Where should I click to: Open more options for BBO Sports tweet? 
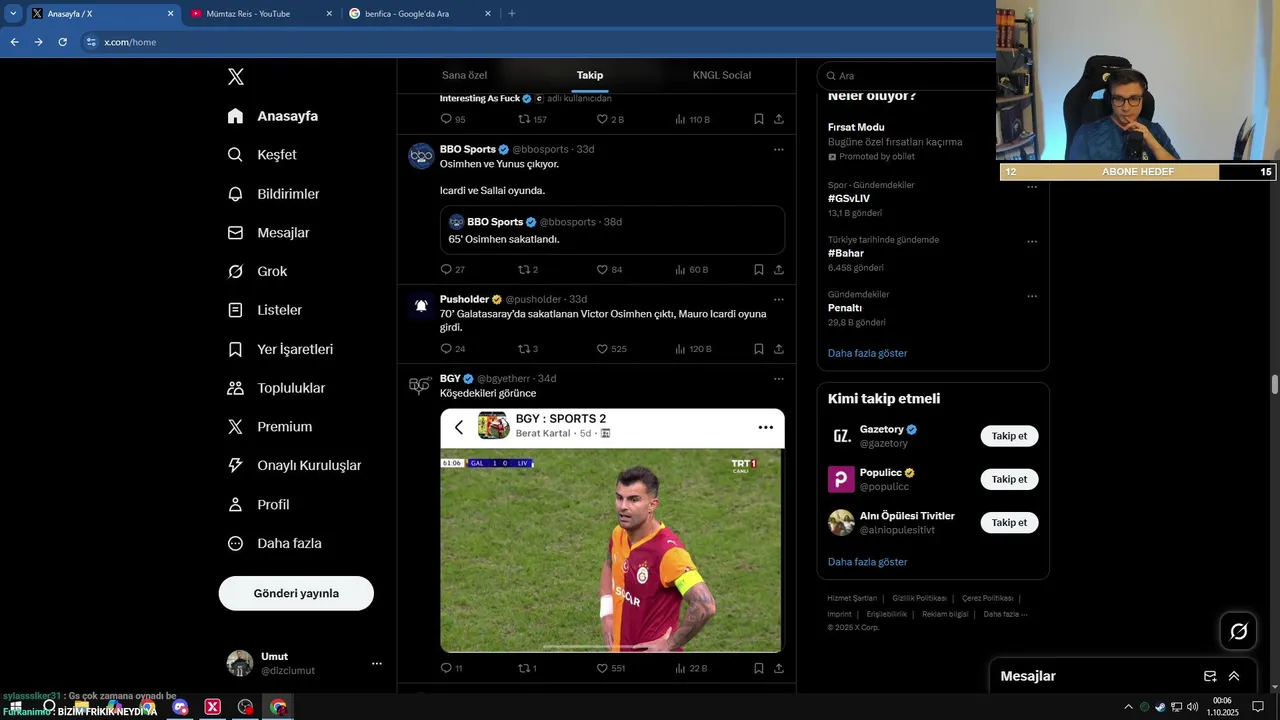click(x=778, y=149)
